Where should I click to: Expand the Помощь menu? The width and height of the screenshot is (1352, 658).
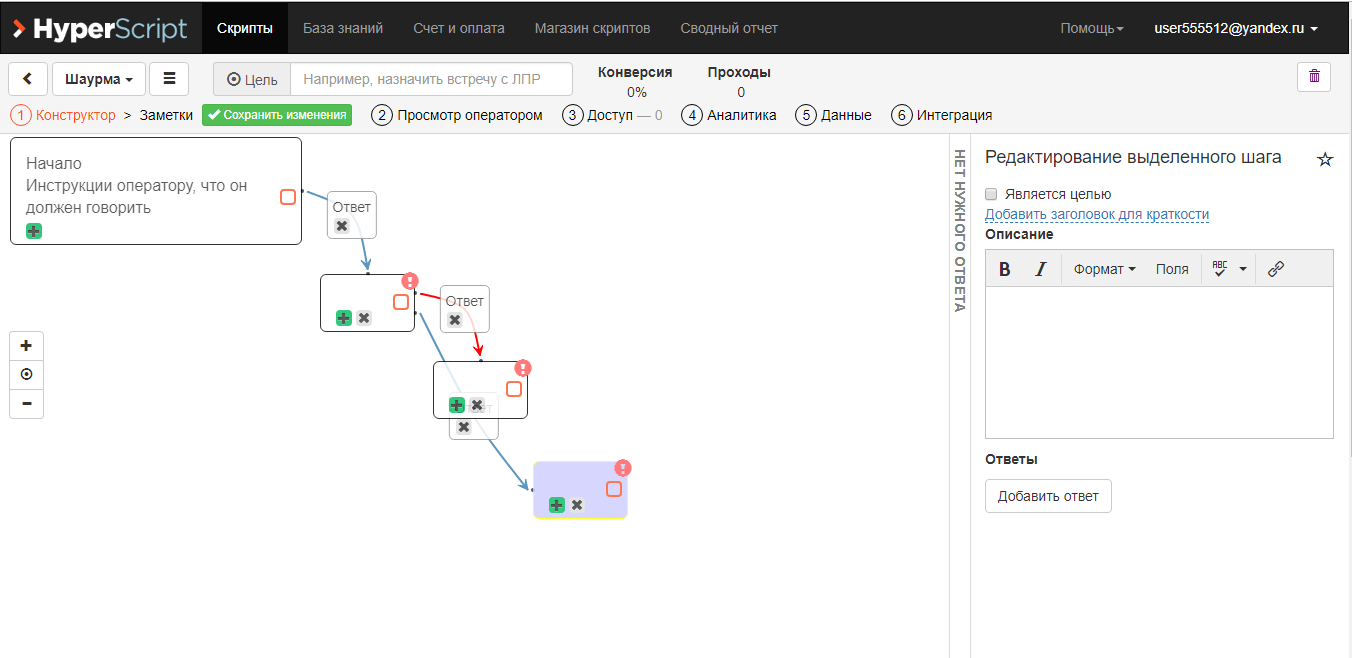tap(1091, 28)
